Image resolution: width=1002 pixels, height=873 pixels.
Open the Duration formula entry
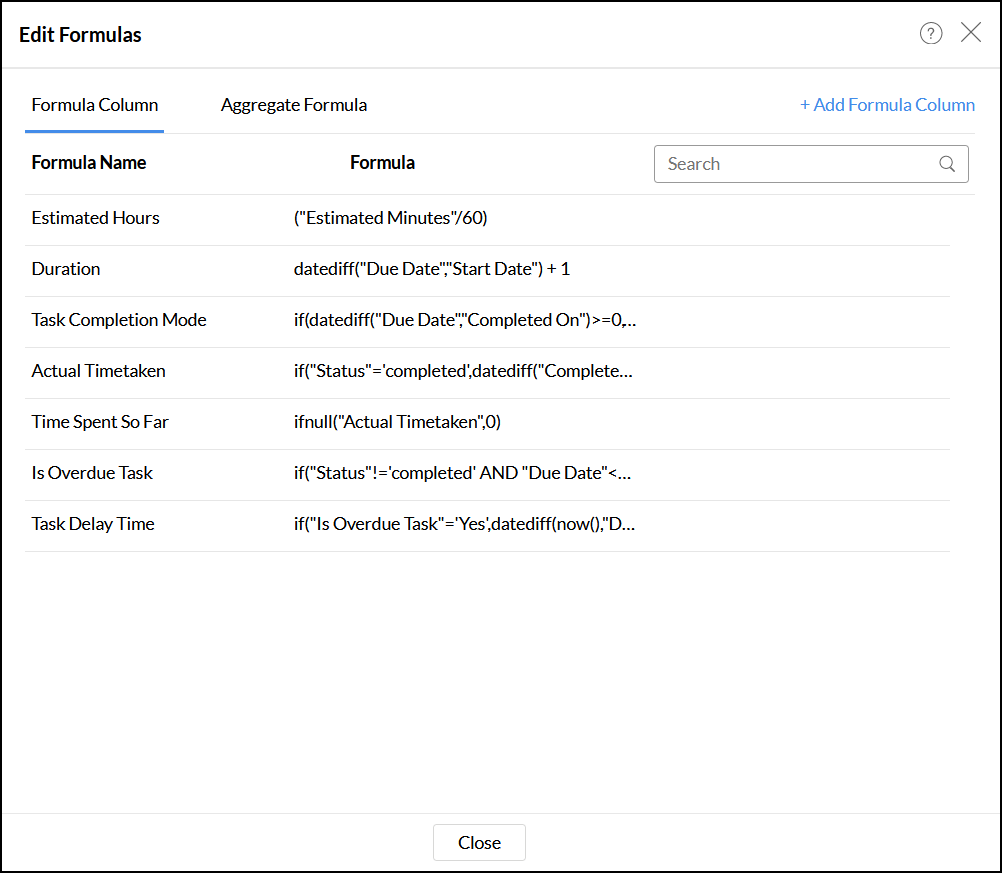66,269
